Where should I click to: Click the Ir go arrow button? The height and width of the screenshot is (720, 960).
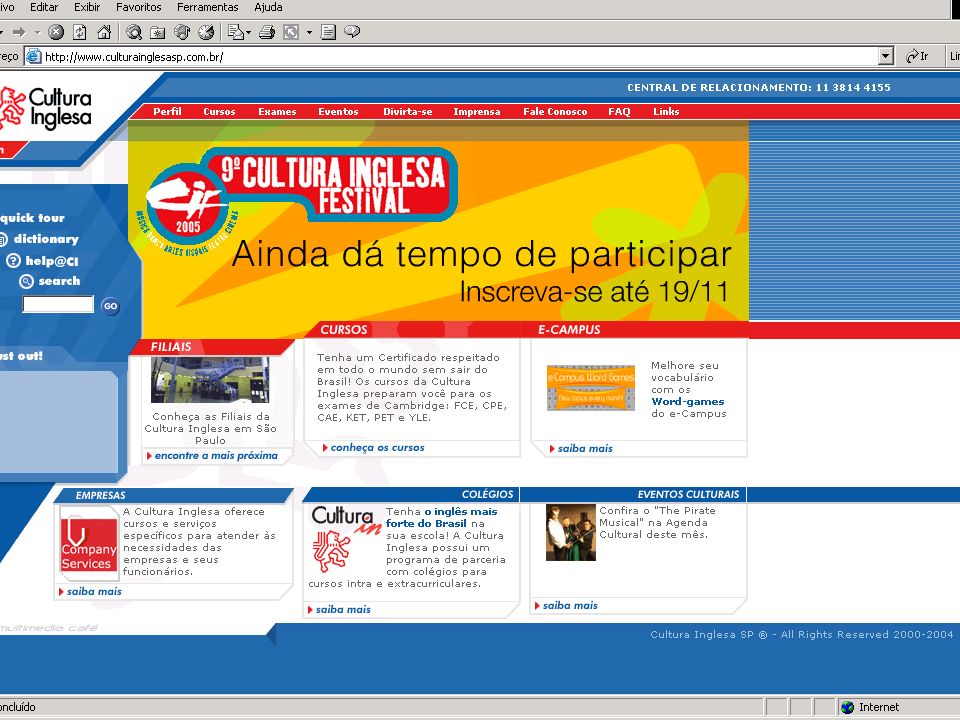click(917, 56)
